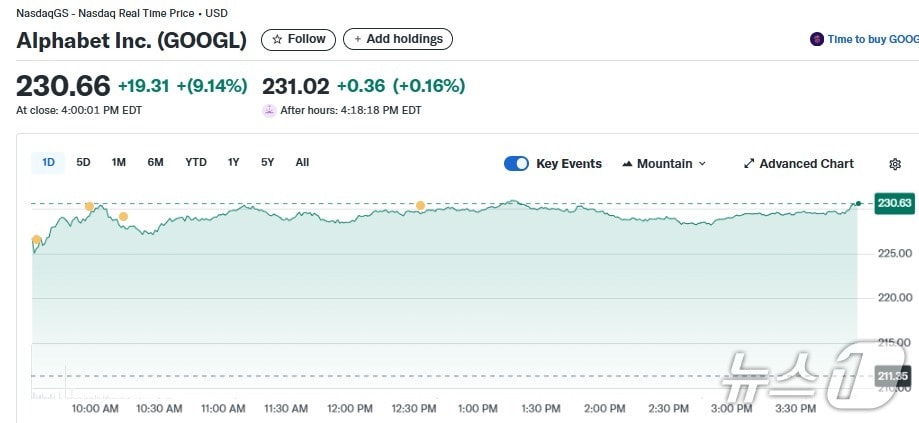The image size is (919, 423).
Task: Toggle the Key Events switch
Action: click(x=516, y=164)
